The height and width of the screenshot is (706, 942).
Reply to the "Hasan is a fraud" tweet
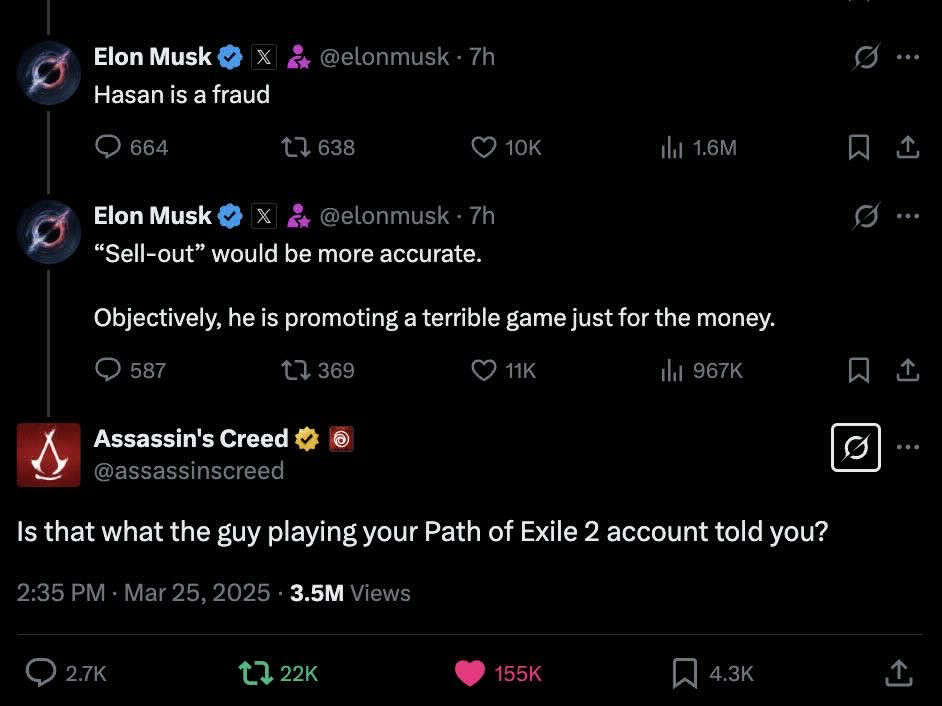[108, 148]
